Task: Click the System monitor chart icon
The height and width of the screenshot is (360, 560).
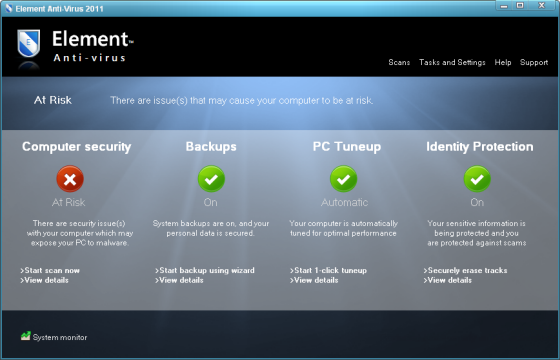Action: coord(25,336)
